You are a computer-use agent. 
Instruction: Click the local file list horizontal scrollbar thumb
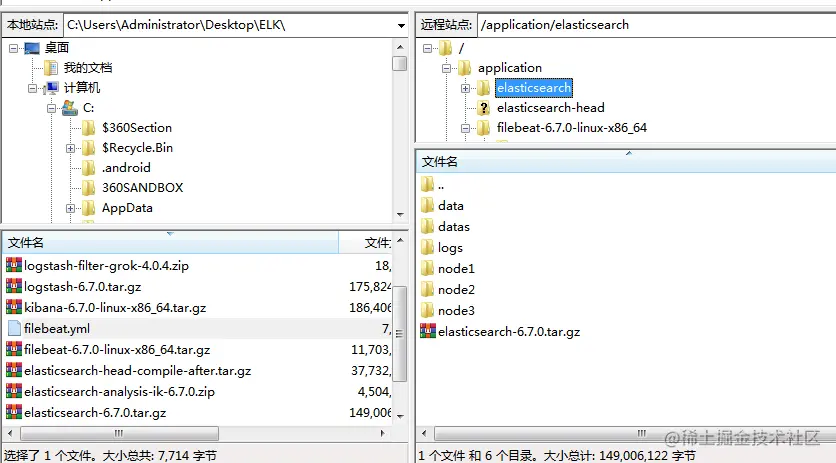coord(119,433)
